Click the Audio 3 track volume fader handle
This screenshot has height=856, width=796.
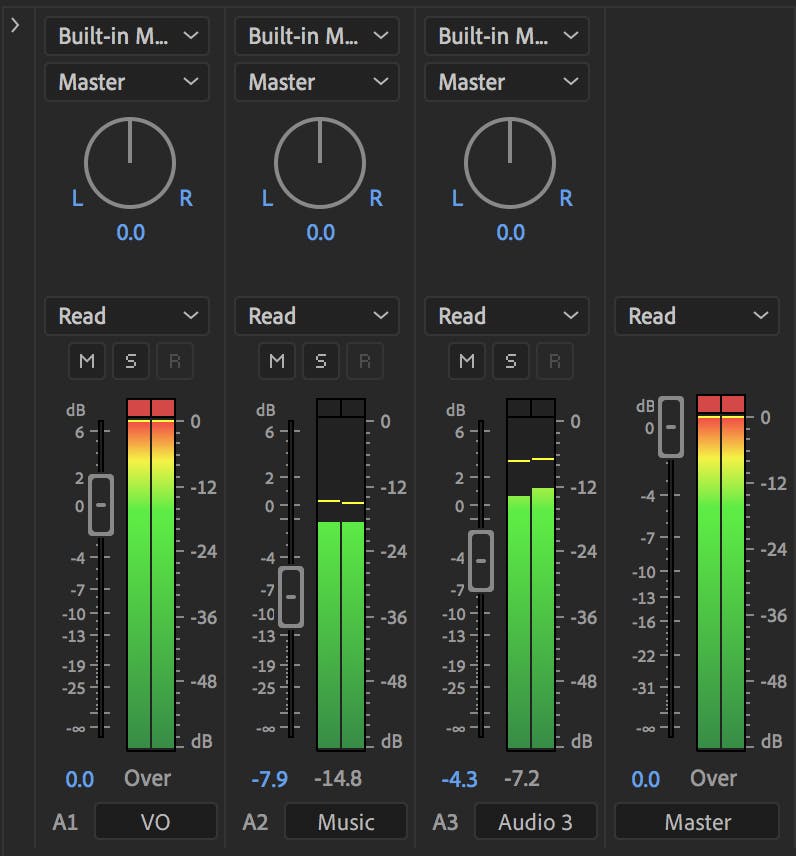[x=481, y=561]
